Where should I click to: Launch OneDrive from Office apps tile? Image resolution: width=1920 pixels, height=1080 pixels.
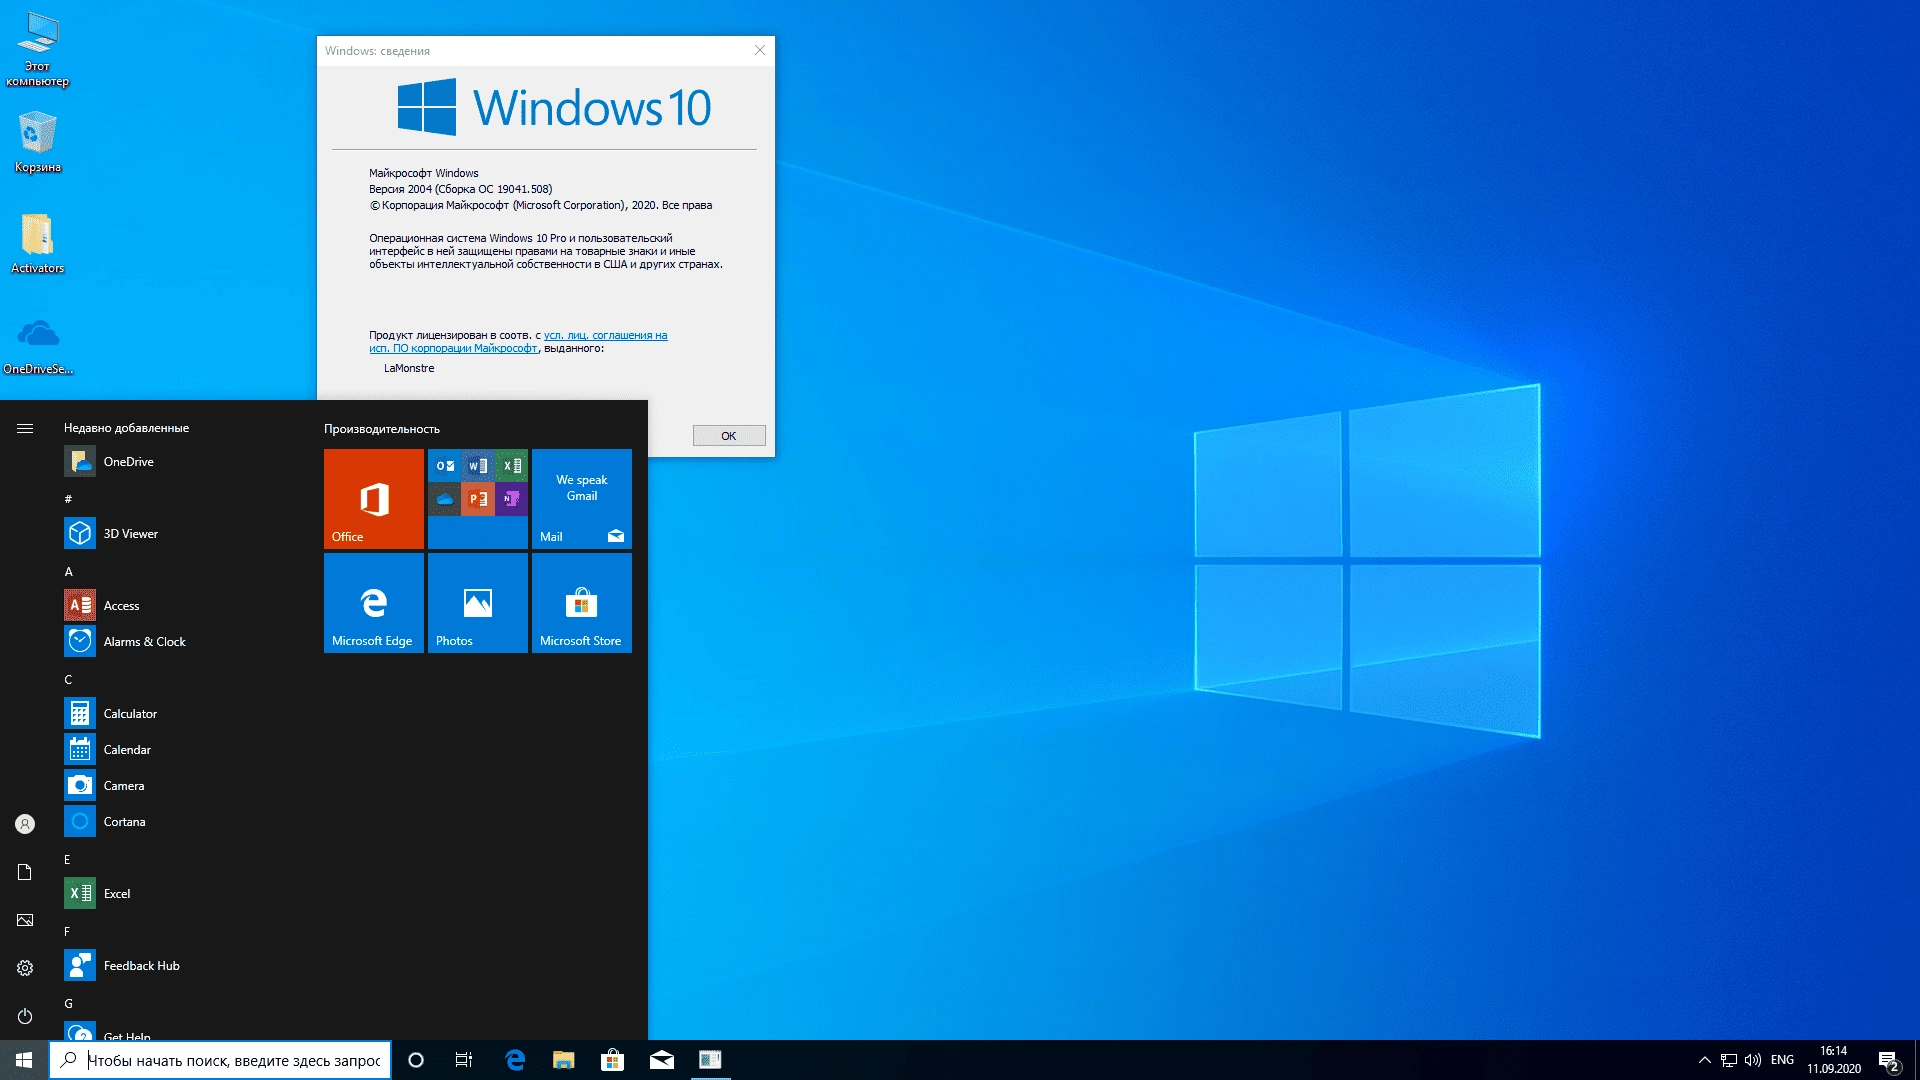coord(445,499)
